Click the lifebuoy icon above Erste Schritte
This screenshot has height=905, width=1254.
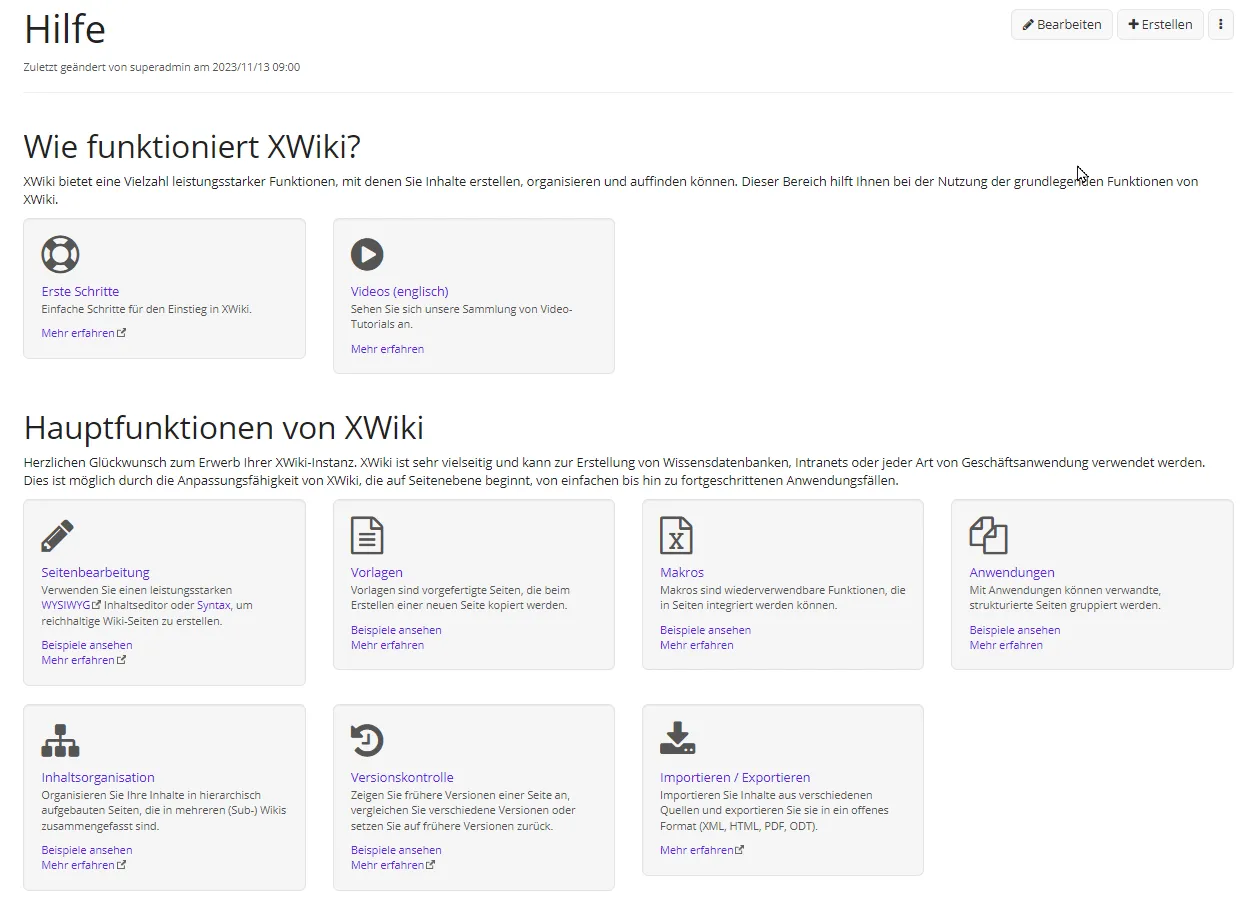click(60, 254)
